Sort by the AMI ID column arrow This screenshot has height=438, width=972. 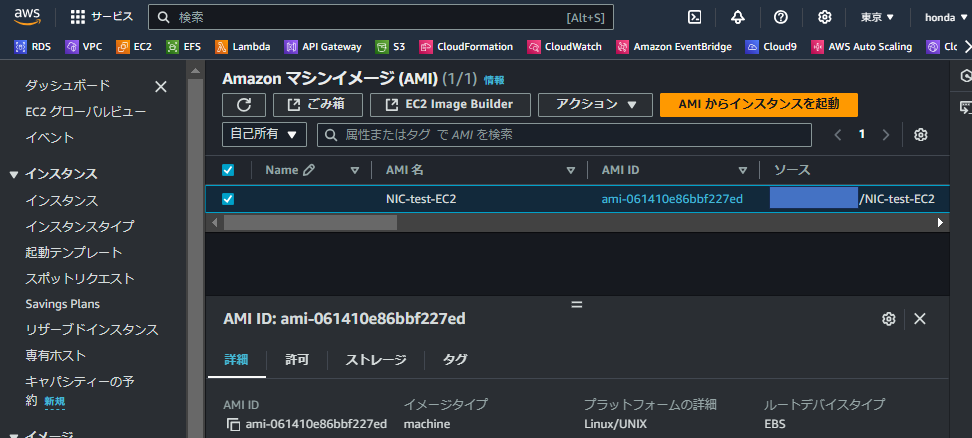pyautogui.click(x=743, y=170)
